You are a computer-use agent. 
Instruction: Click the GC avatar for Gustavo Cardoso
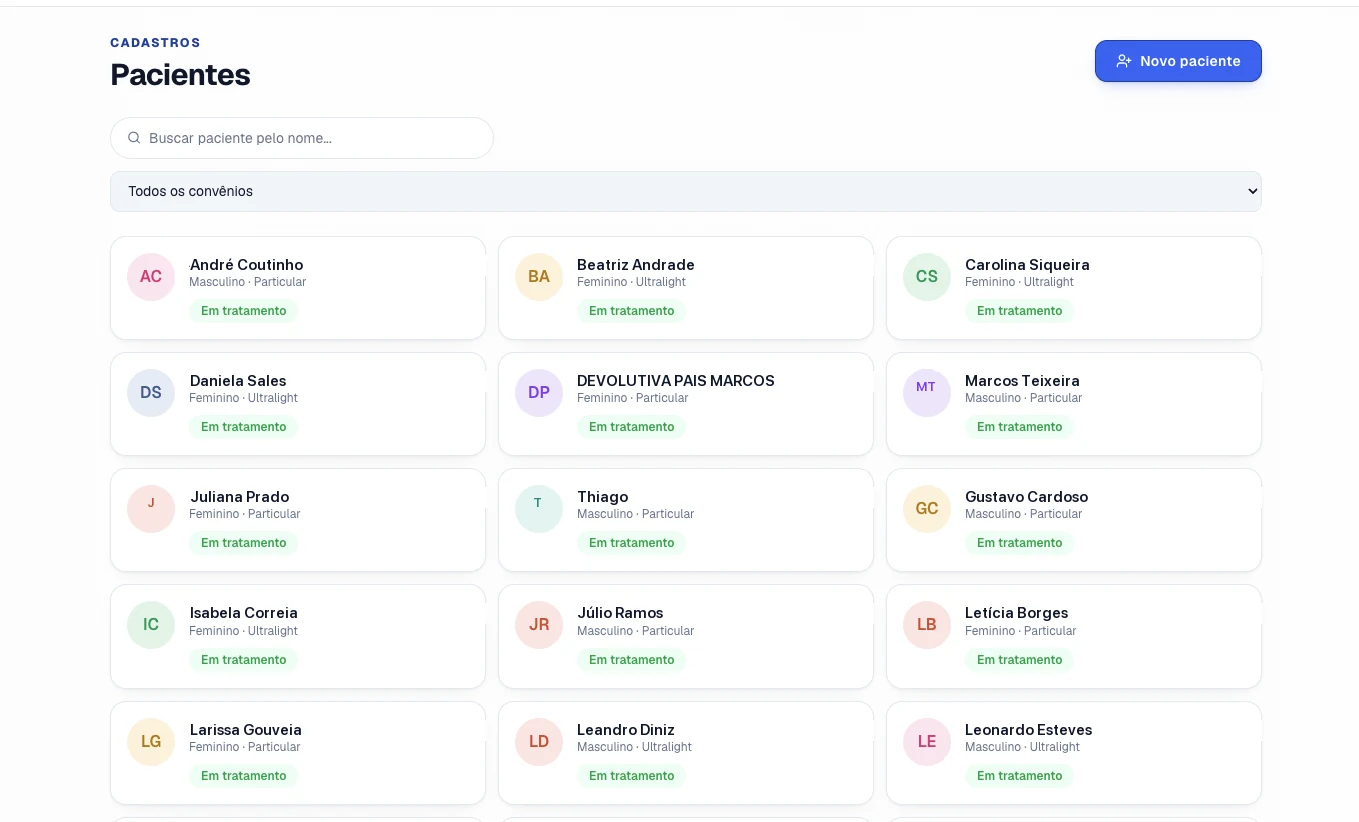(927, 509)
